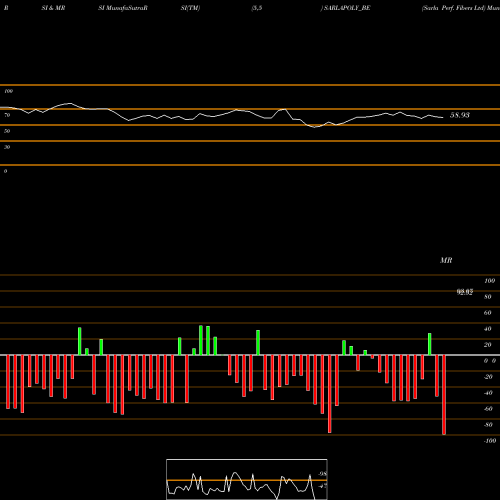Click the tallest red bar reaching -100
500x500 pixels.
tap(444, 395)
